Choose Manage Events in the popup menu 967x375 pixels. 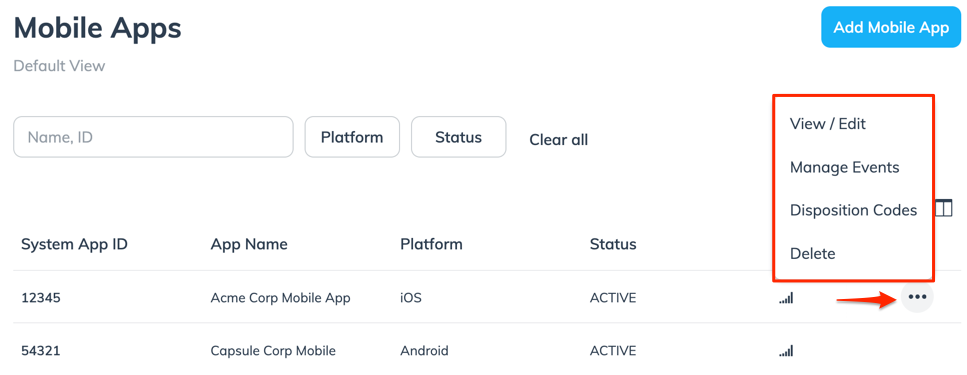coord(844,167)
